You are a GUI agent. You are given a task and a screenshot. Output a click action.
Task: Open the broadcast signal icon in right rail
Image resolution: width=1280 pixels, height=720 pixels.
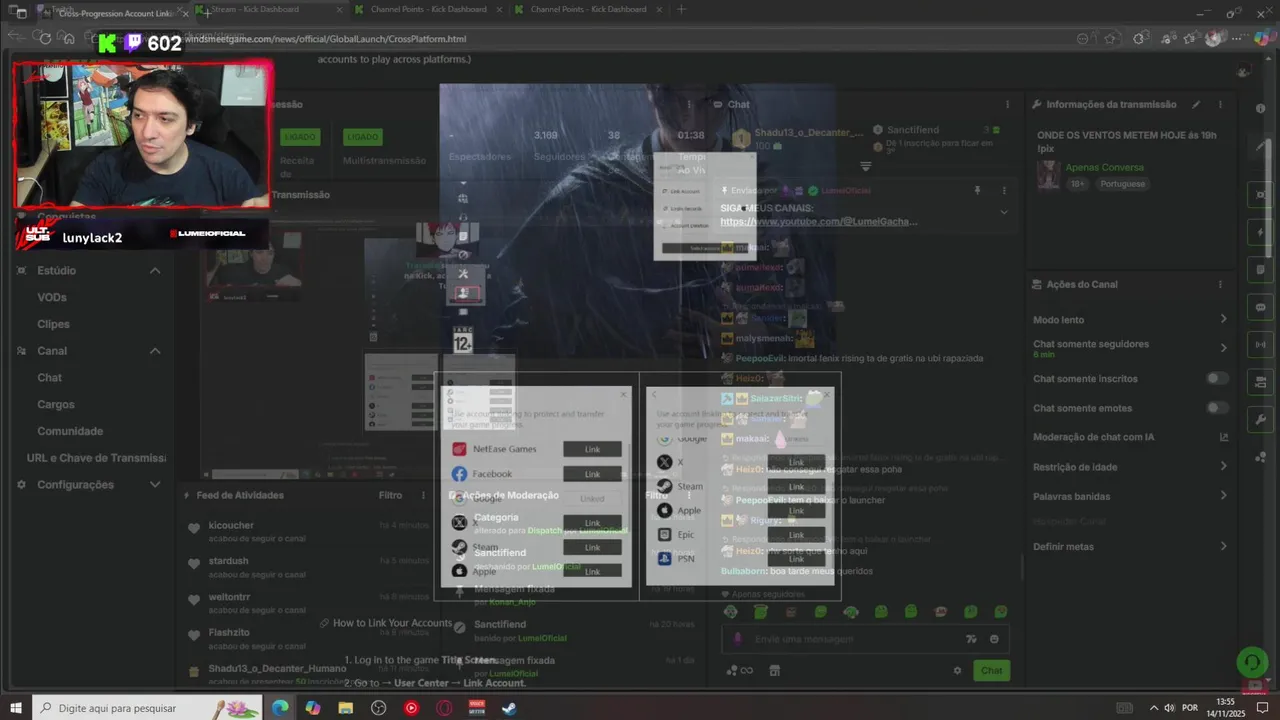1260,345
